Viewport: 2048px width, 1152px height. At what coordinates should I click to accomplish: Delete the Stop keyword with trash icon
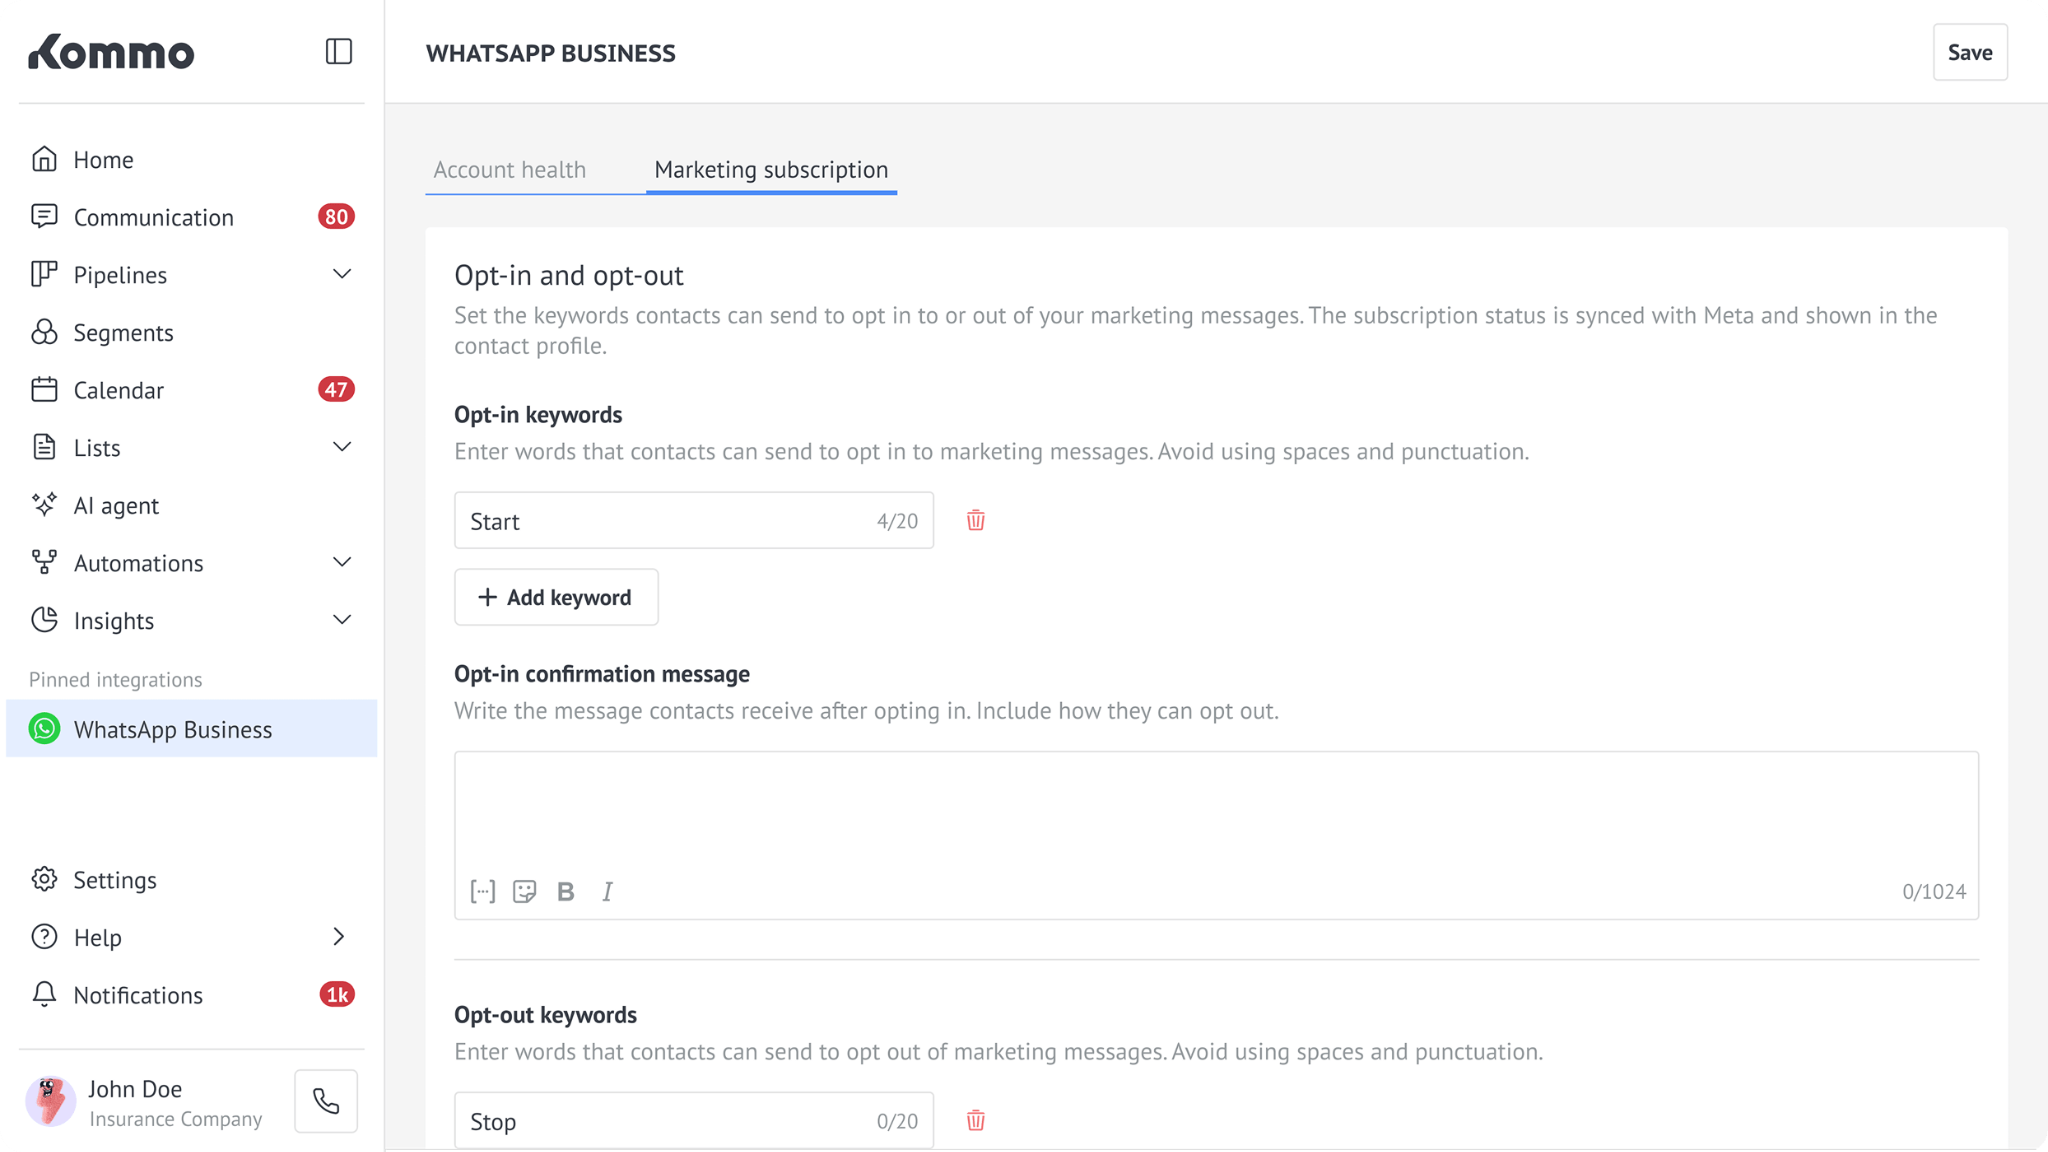(x=976, y=1120)
